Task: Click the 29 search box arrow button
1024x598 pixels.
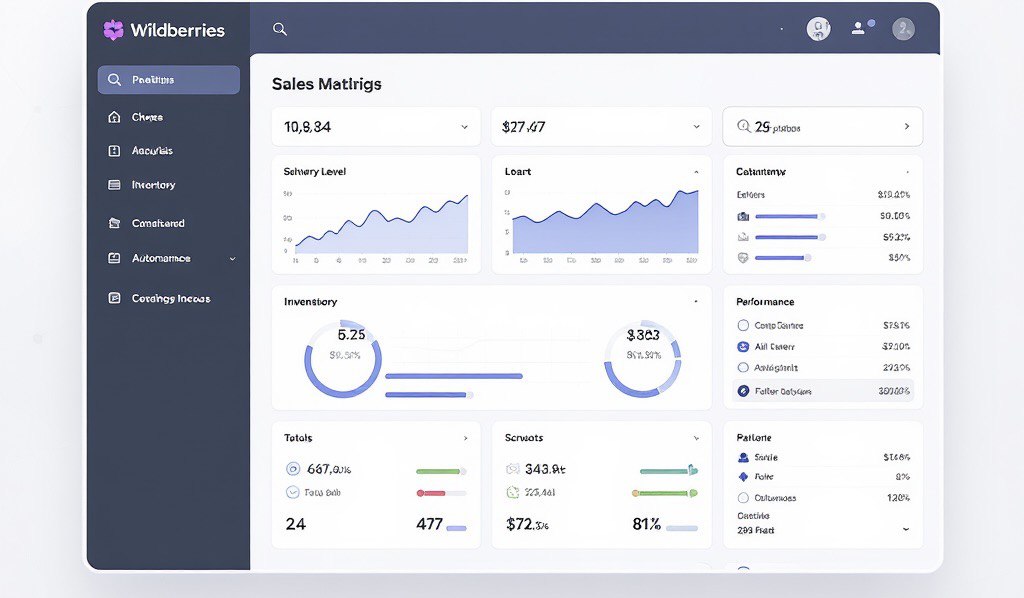Action: click(906, 127)
